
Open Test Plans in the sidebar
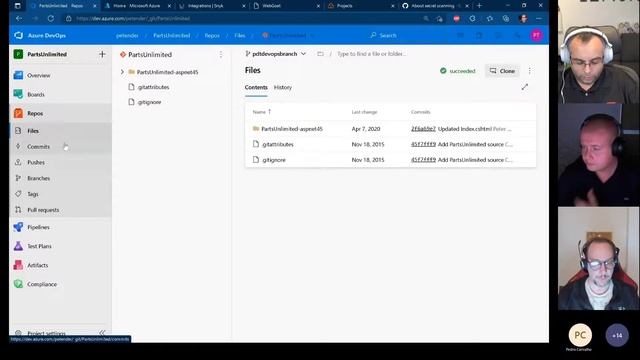click(x=39, y=247)
